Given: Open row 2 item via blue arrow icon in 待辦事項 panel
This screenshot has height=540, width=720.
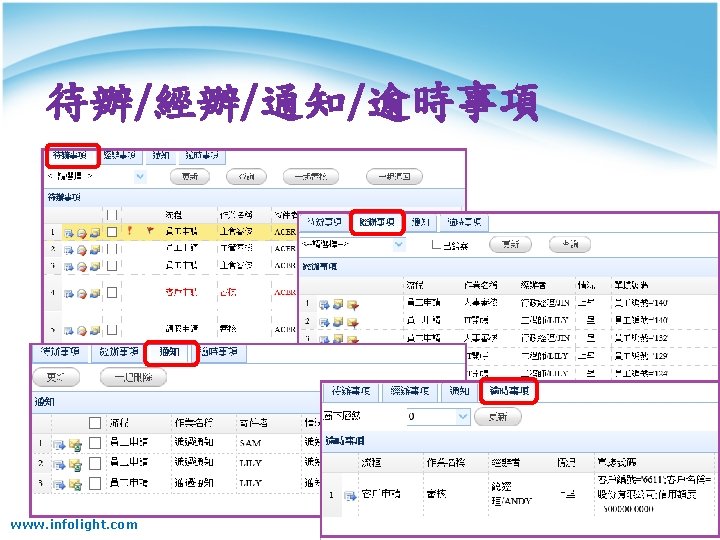Looking at the screenshot, I should tap(69, 250).
